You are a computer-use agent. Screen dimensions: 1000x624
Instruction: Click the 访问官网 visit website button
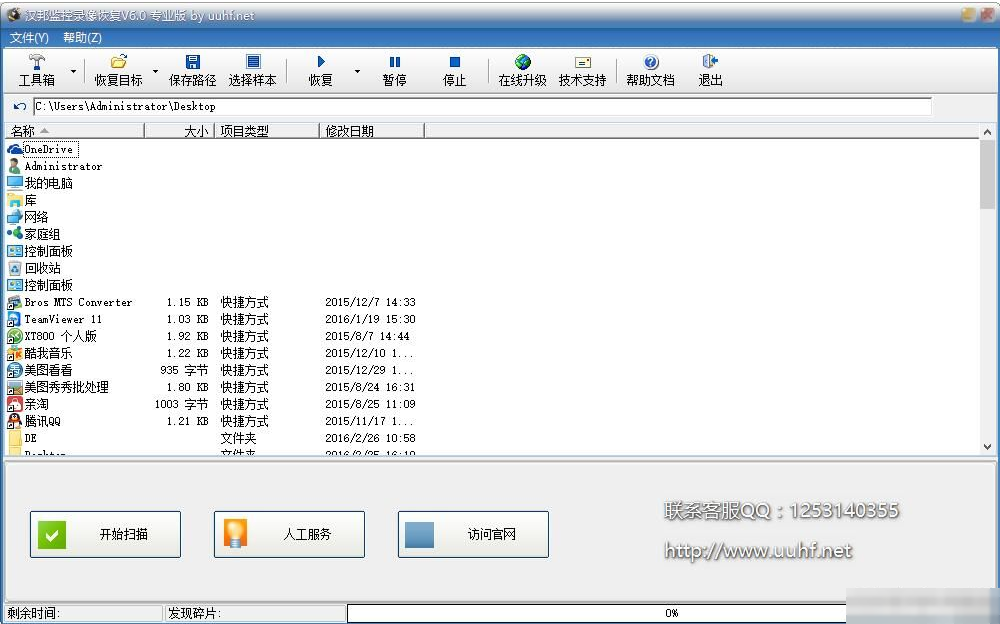click(x=473, y=534)
